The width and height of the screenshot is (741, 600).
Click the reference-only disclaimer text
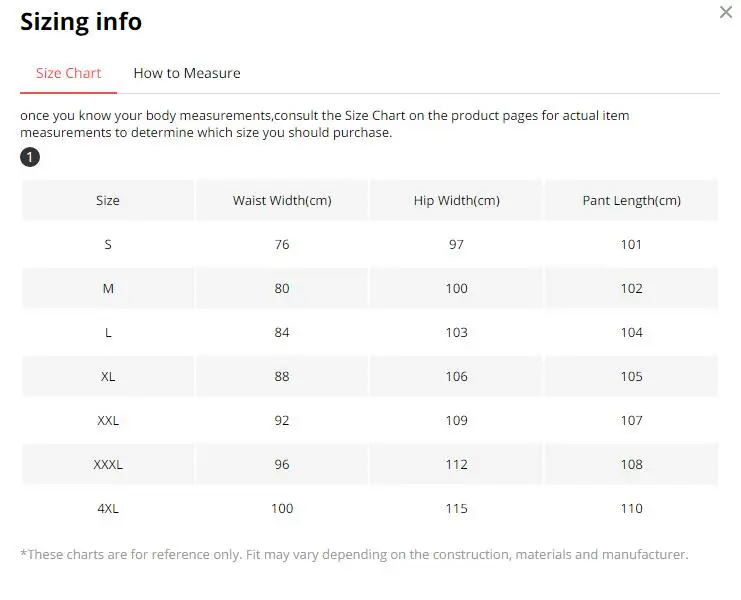354,554
